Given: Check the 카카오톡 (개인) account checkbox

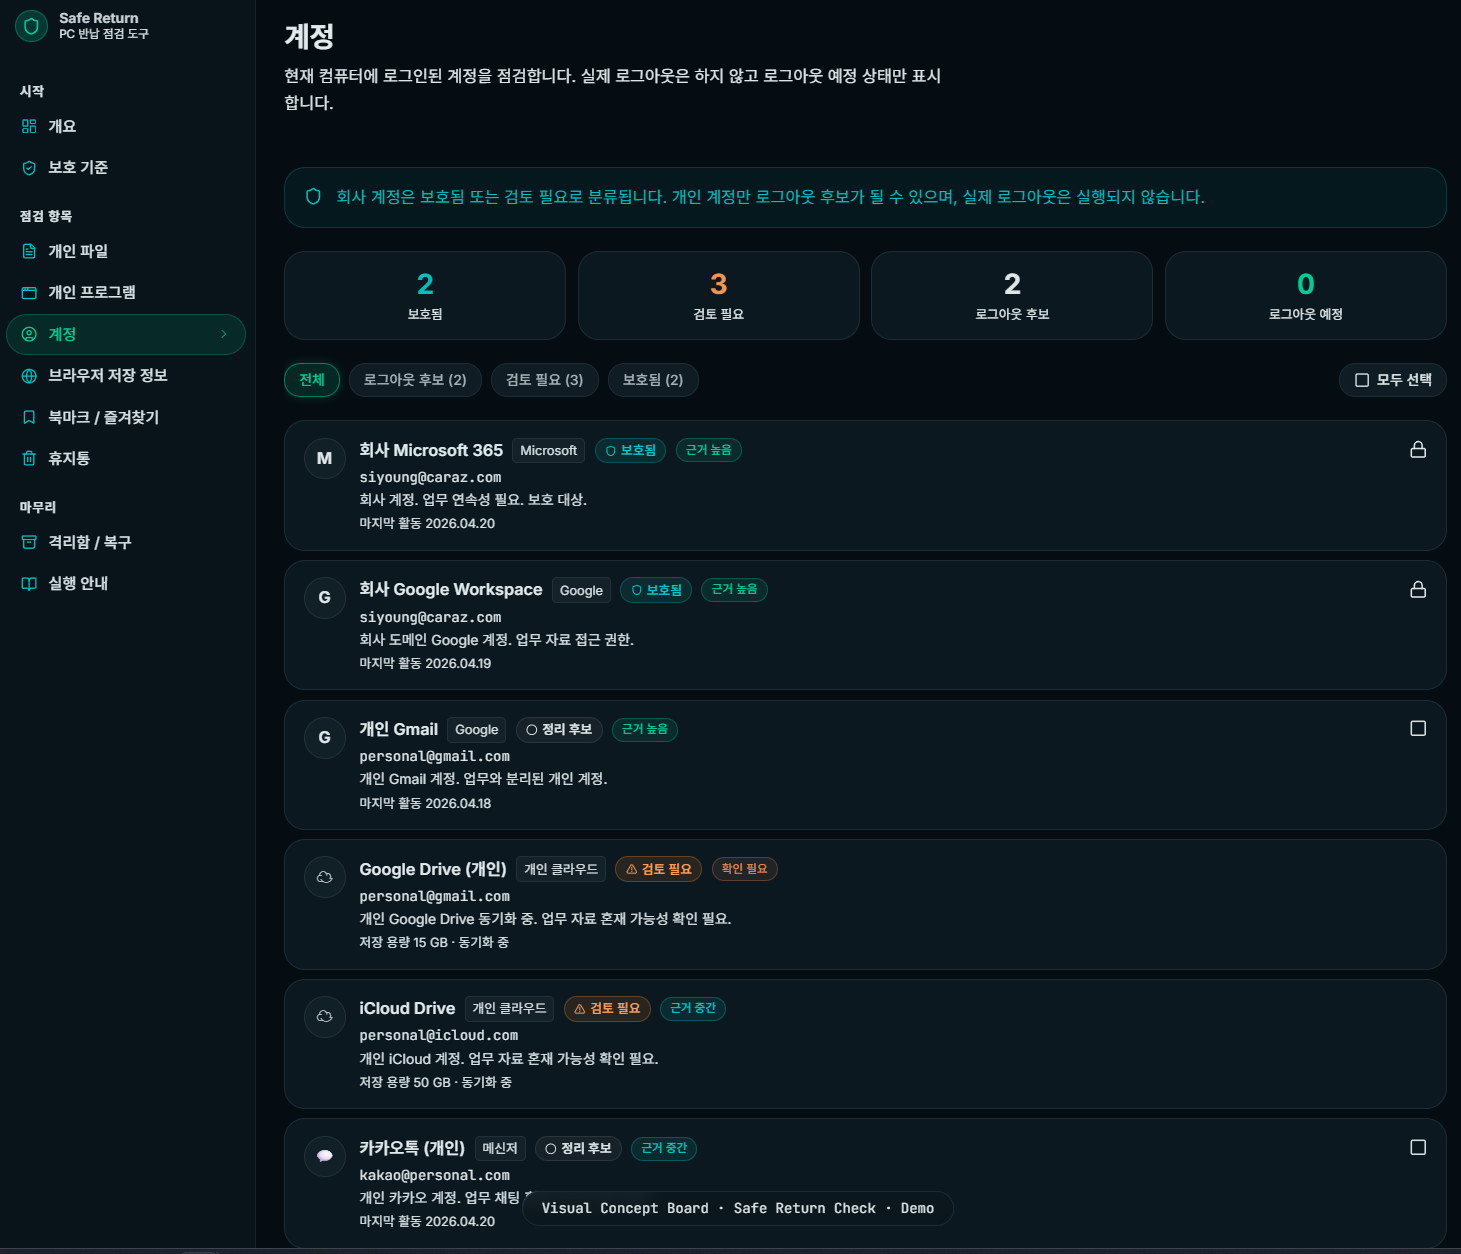Looking at the screenshot, I should click(x=1417, y=1147).
